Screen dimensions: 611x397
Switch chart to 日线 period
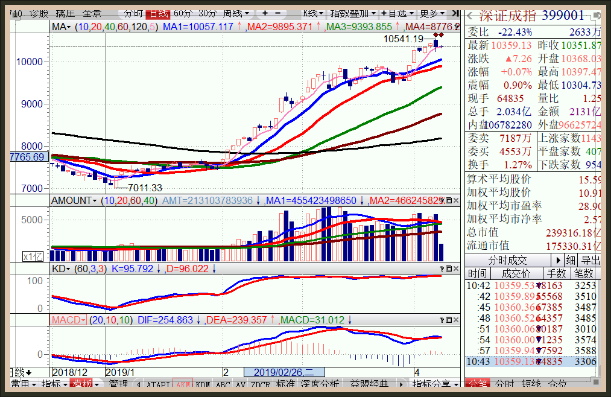158,14
